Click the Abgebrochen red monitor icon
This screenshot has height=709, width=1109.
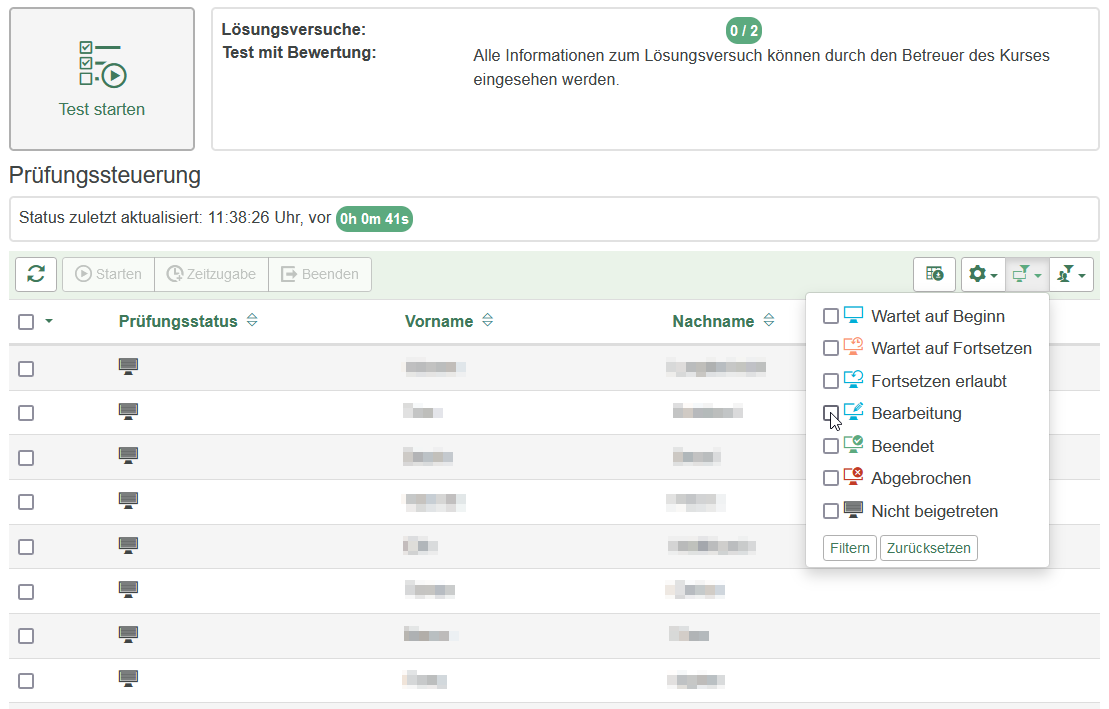853,478
